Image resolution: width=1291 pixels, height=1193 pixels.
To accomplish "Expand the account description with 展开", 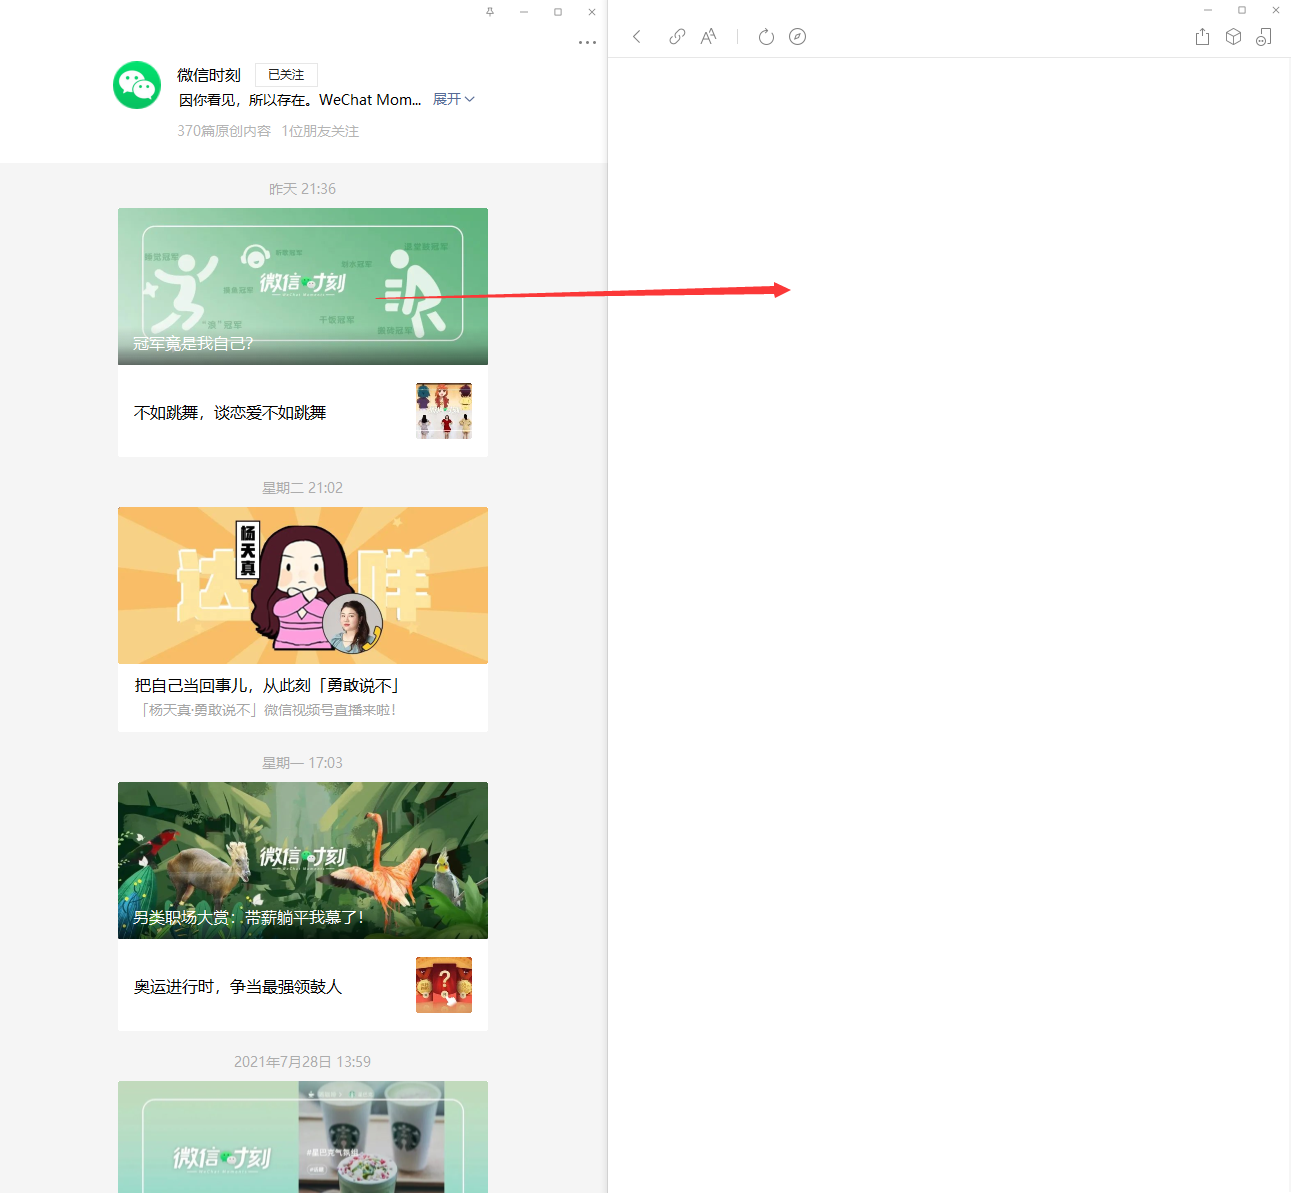I will [x=454, y=99].
